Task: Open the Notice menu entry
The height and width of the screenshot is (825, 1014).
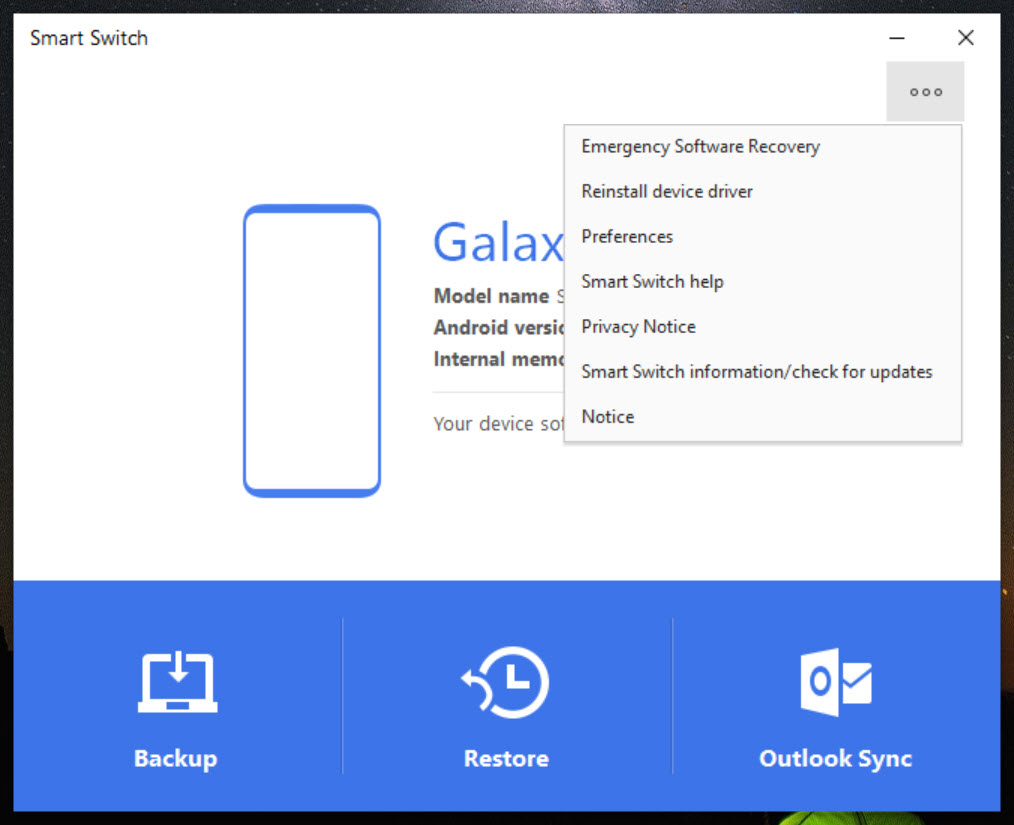Action: pyautogui.click(x=762, y=417)
